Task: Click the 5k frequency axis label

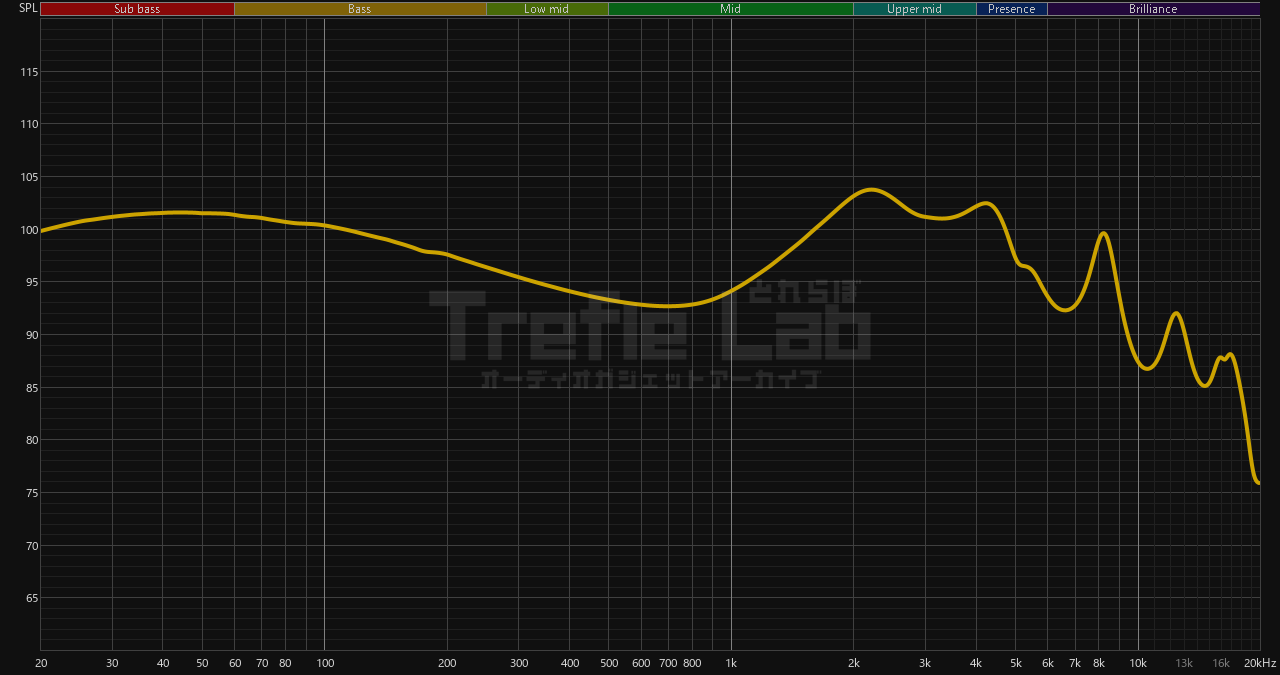Action: point(1016,663)
